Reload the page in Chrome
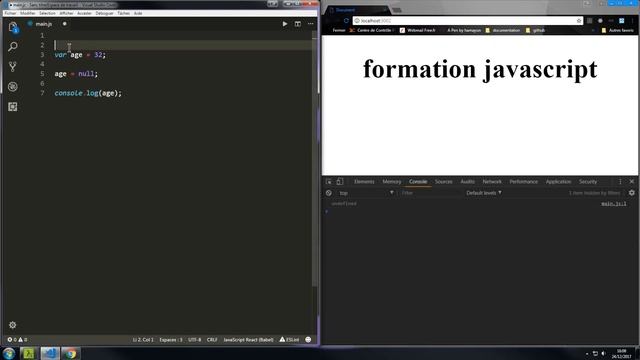Viewport: 640px width, 360px height. pos(346,21)
